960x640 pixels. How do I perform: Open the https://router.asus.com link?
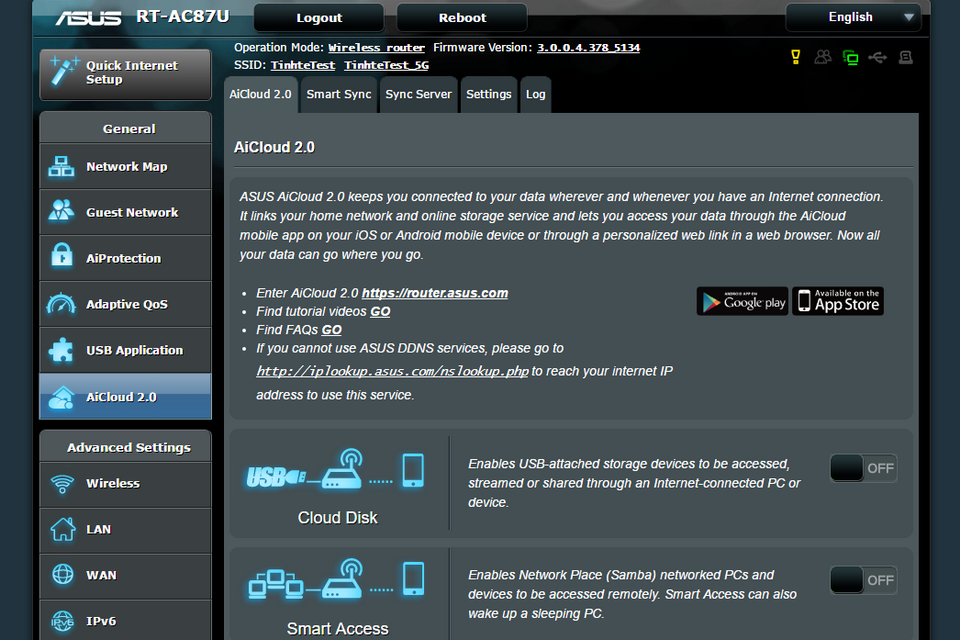point(435,293)
